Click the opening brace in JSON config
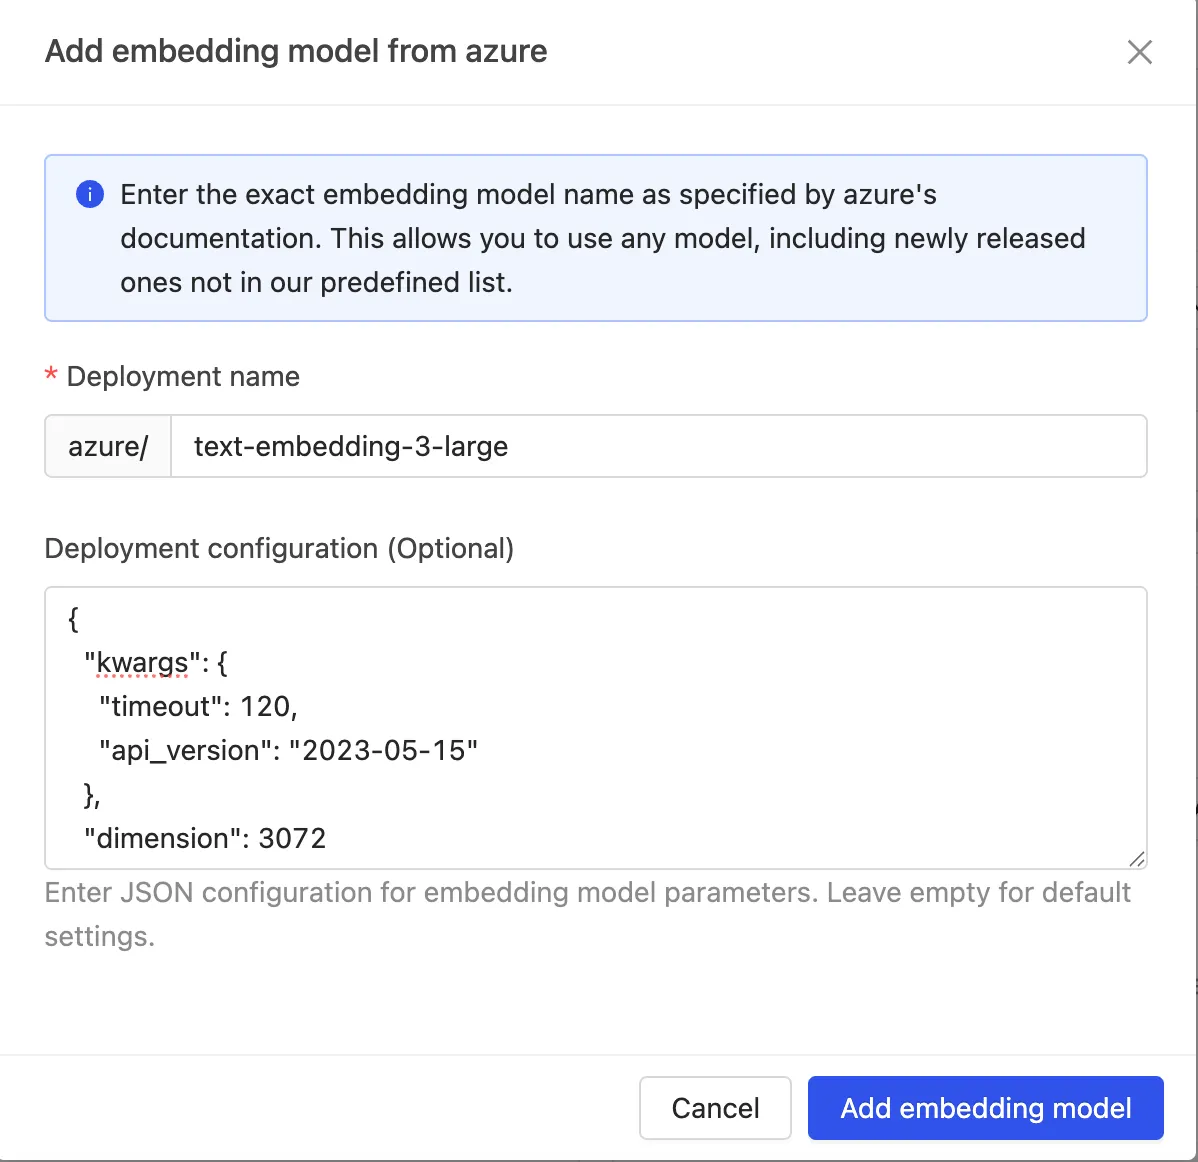The image size is (1198, 1162). pyautogui.click(x=73, y=619)
